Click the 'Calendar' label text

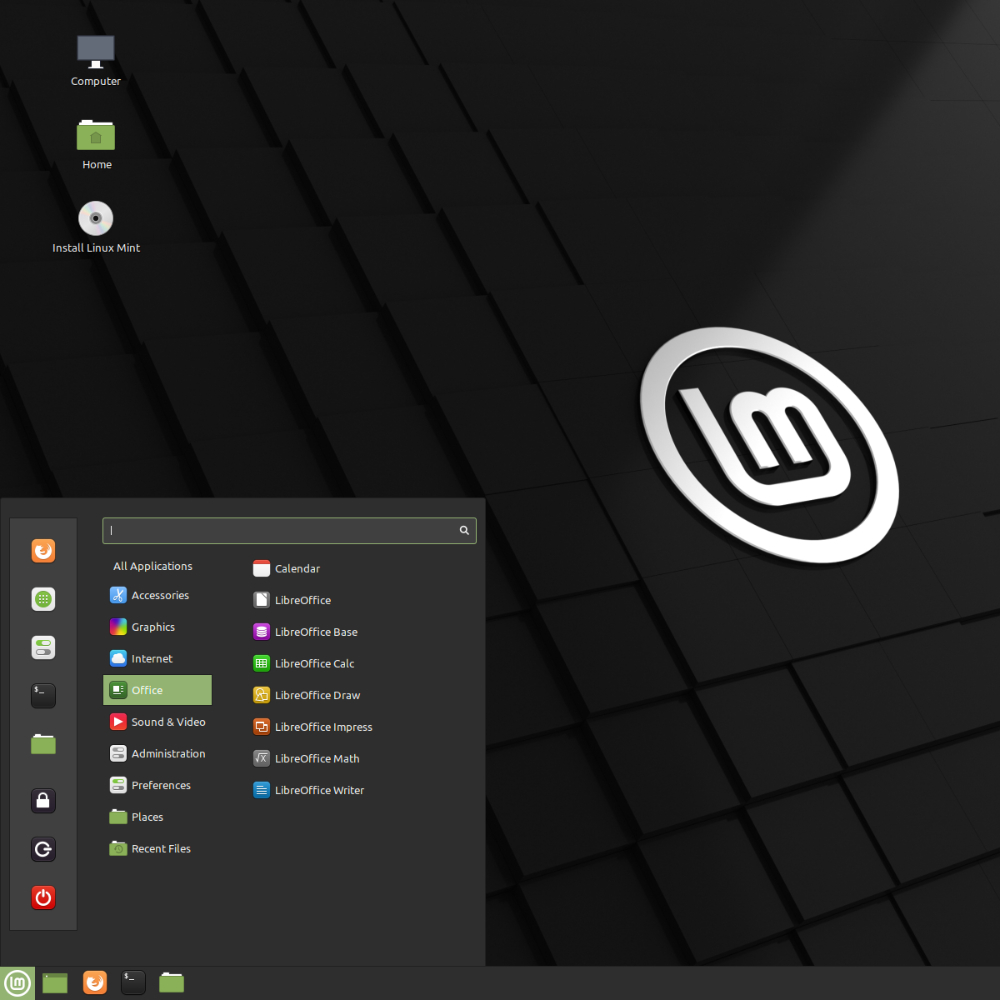click(297, 568)
